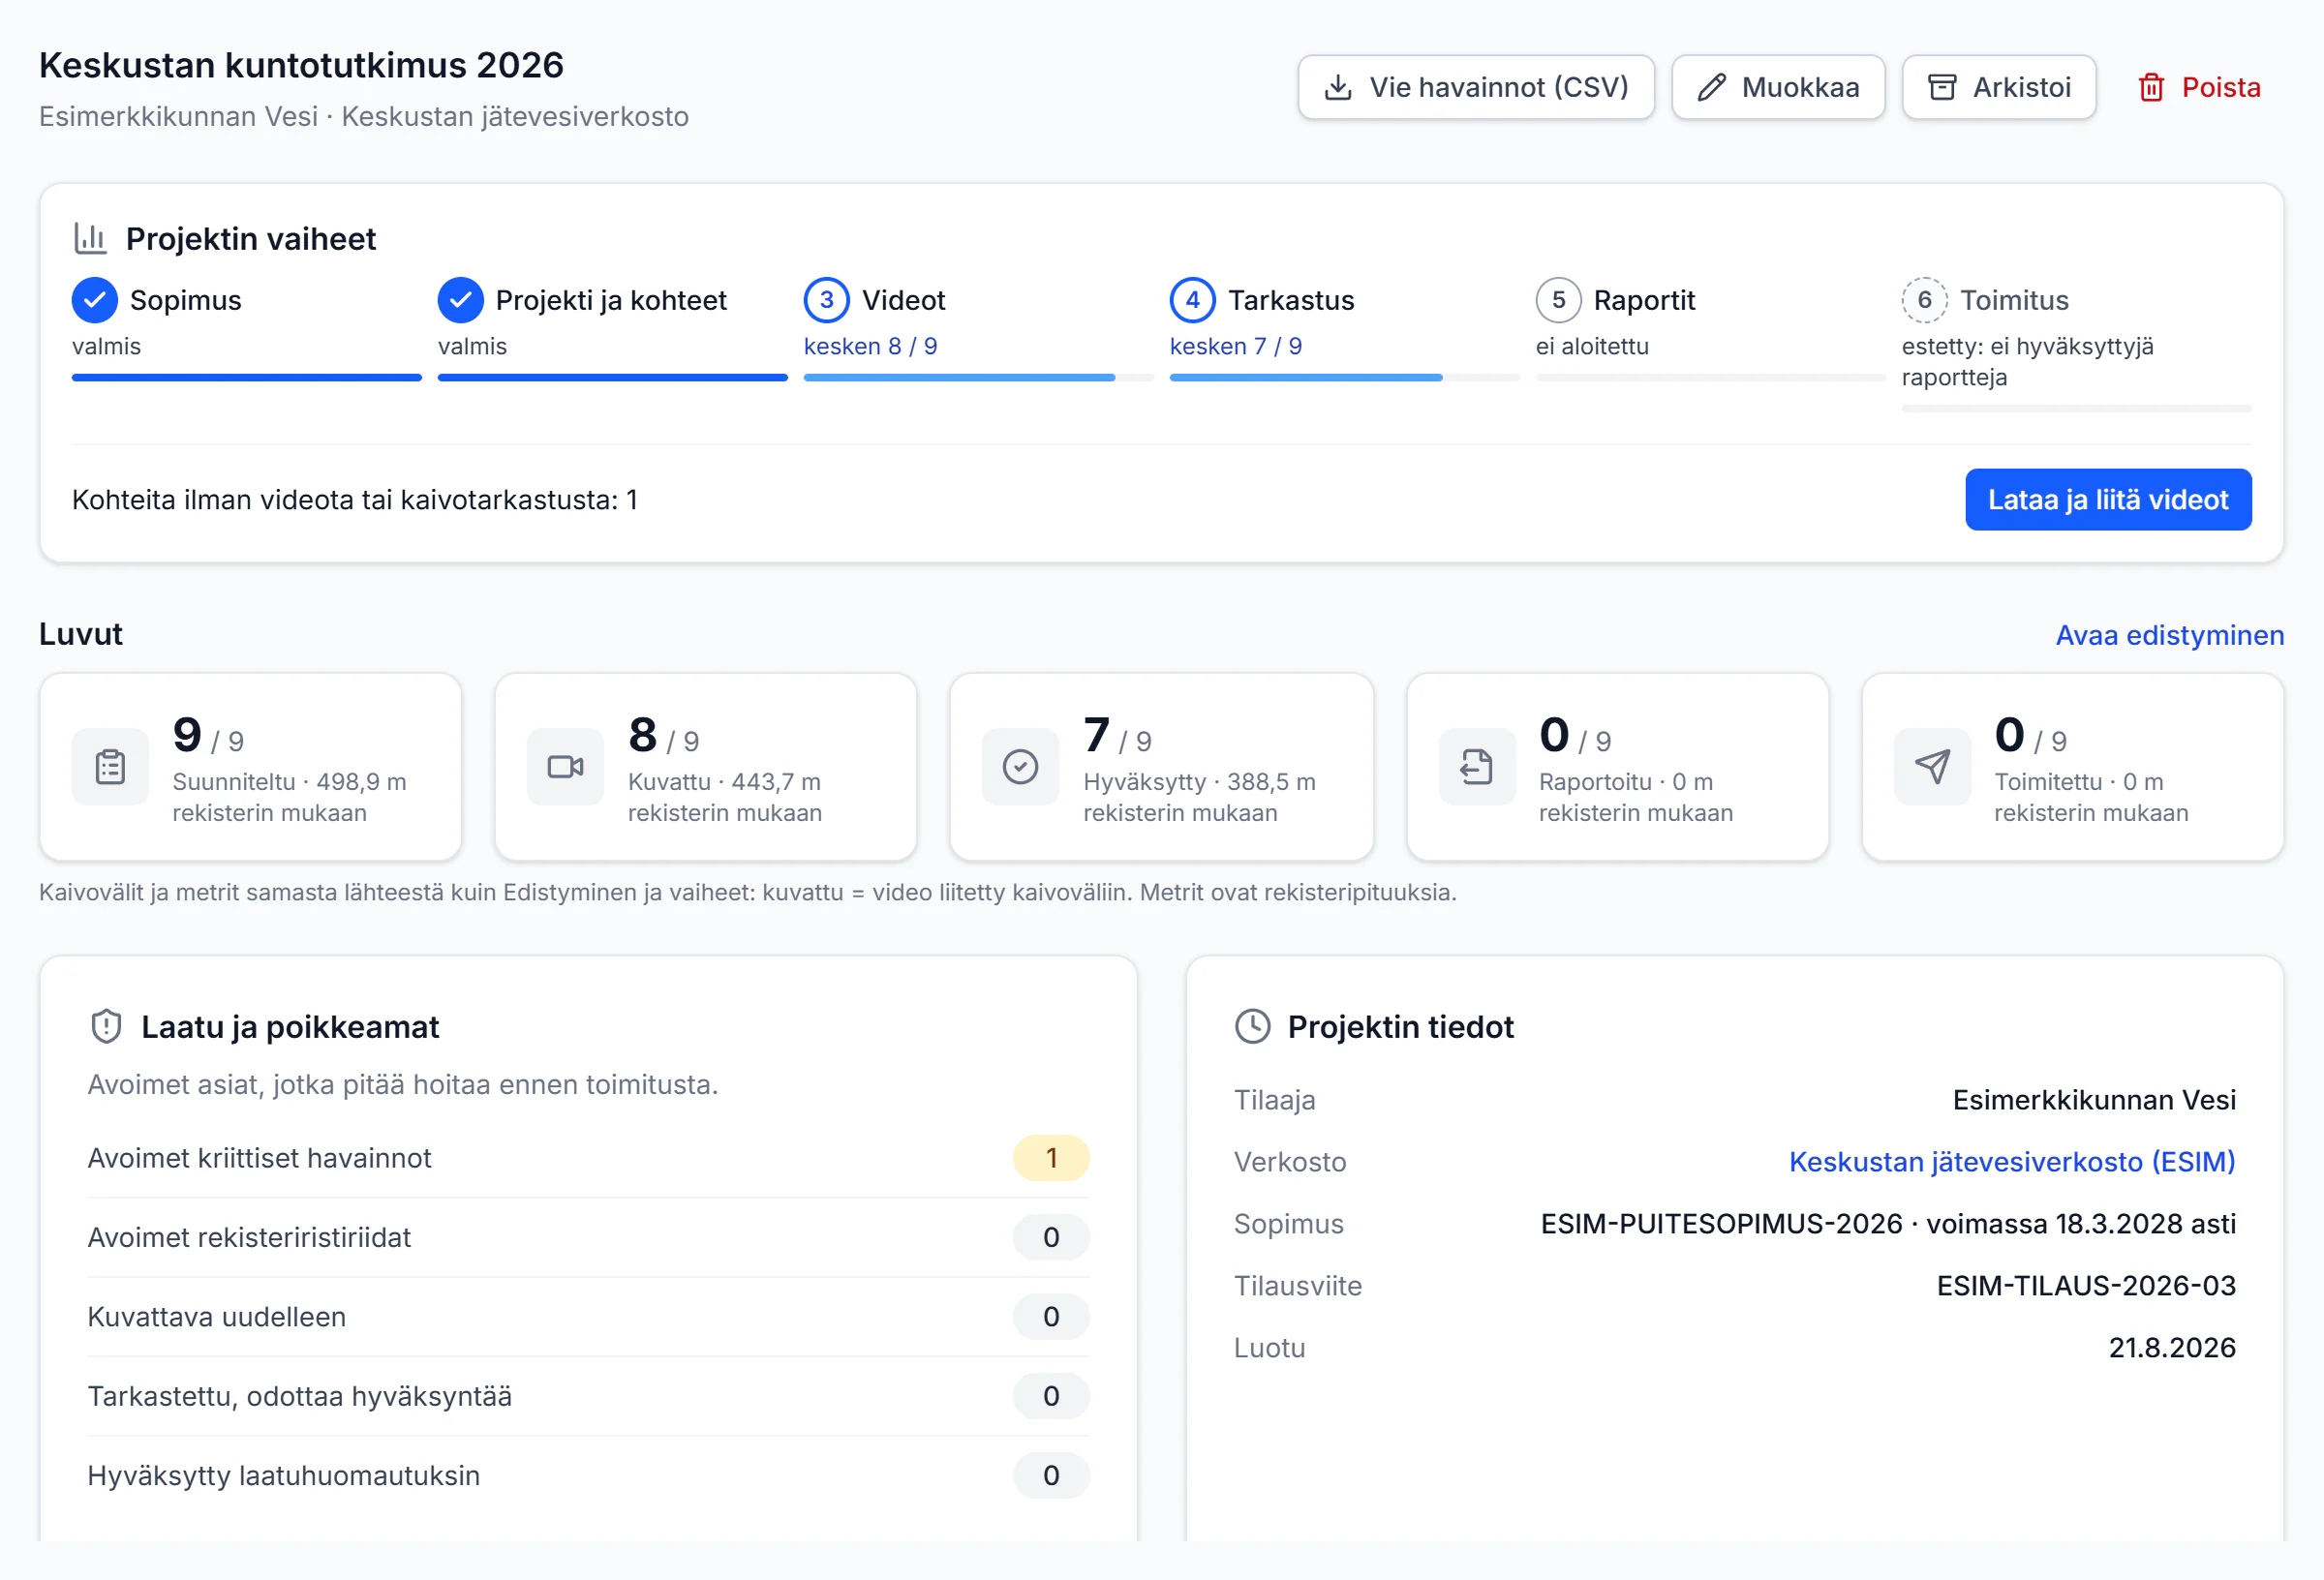Archive project with Arkistoi button
Viewport: 2324px width, 1580px height.
[x=1999, y=88]
